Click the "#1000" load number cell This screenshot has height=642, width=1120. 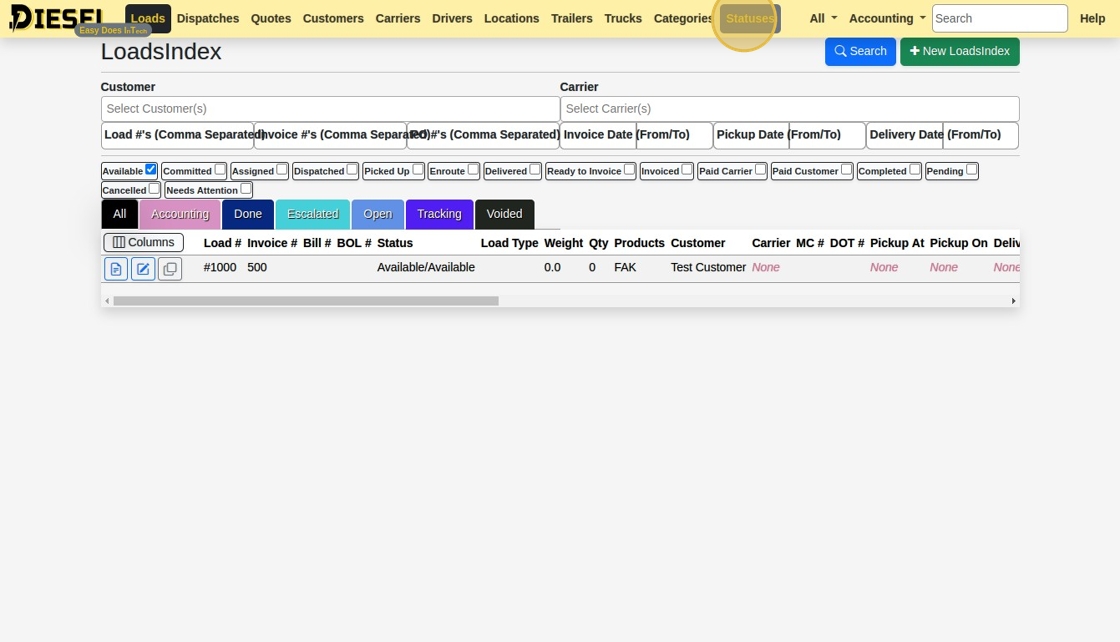point(220,267)
